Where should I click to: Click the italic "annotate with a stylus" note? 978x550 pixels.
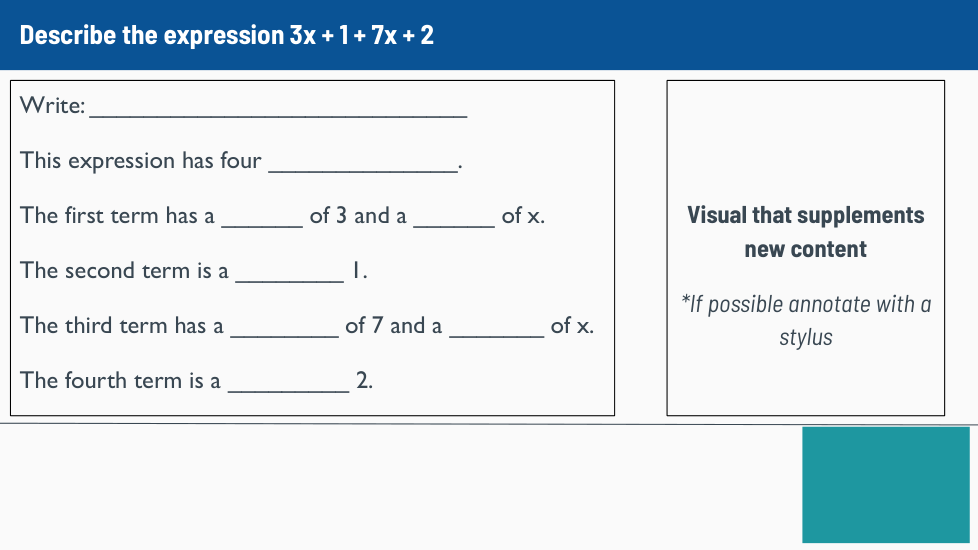(805, 320)
